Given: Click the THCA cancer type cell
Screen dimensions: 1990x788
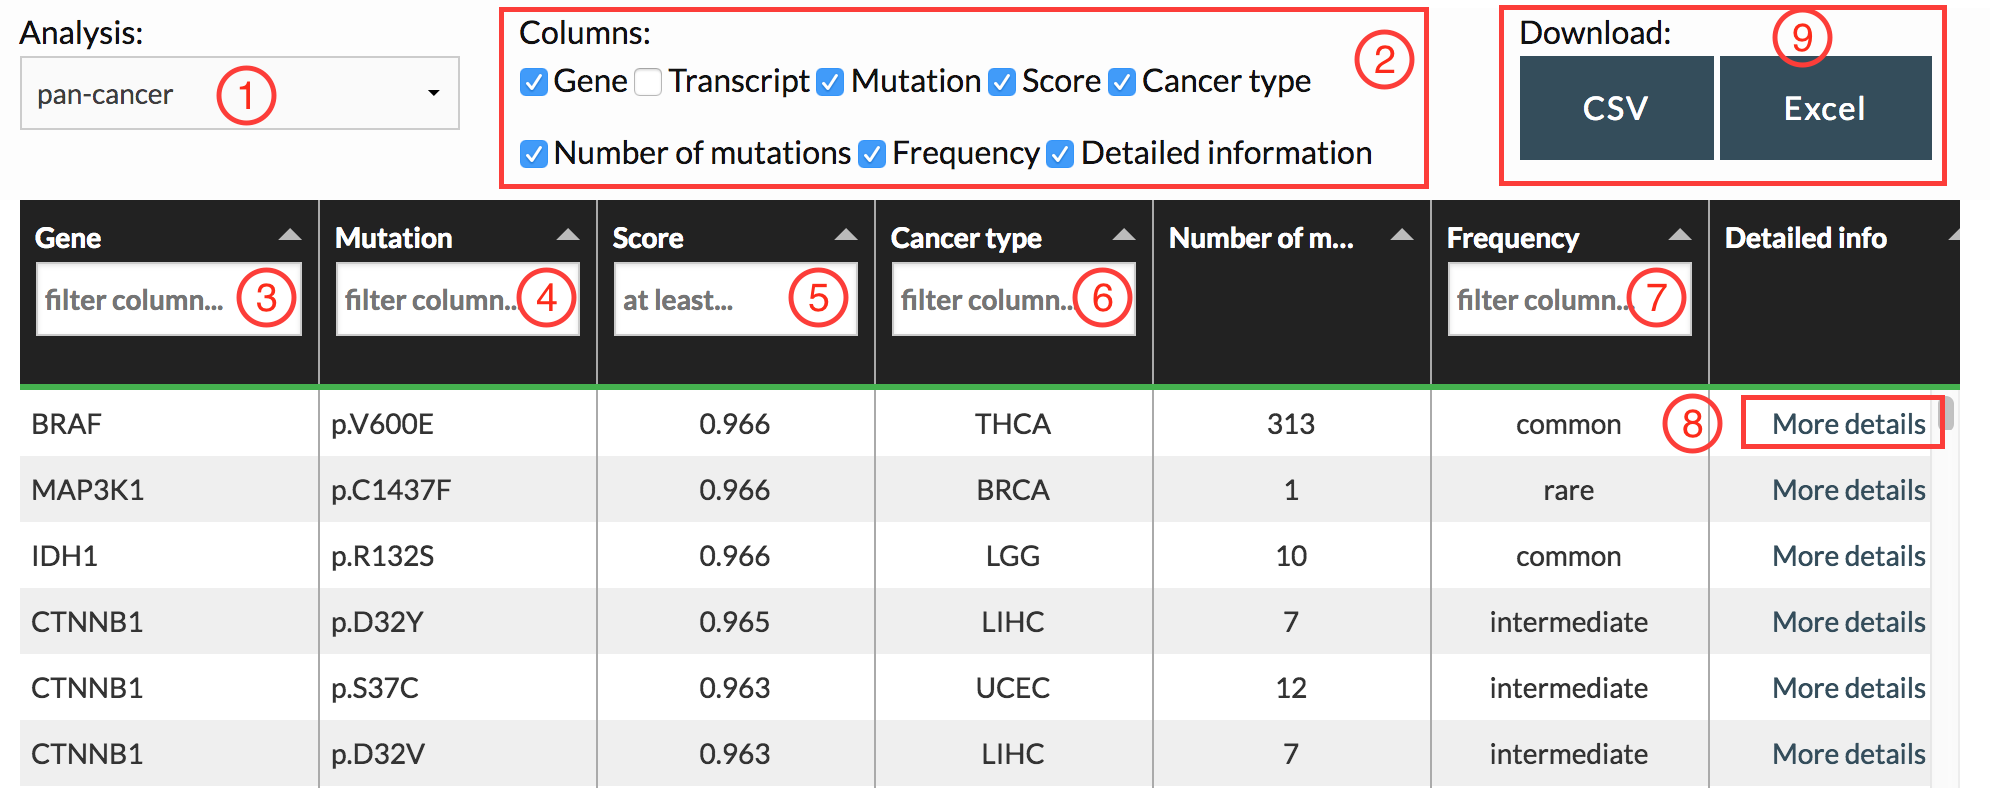Looking at the screenshot, I should 1014,424.
